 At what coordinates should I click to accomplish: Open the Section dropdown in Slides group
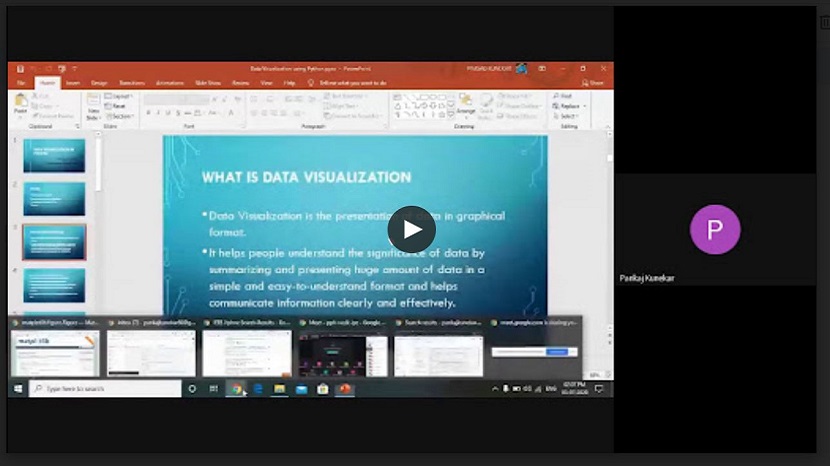point(120,116)
